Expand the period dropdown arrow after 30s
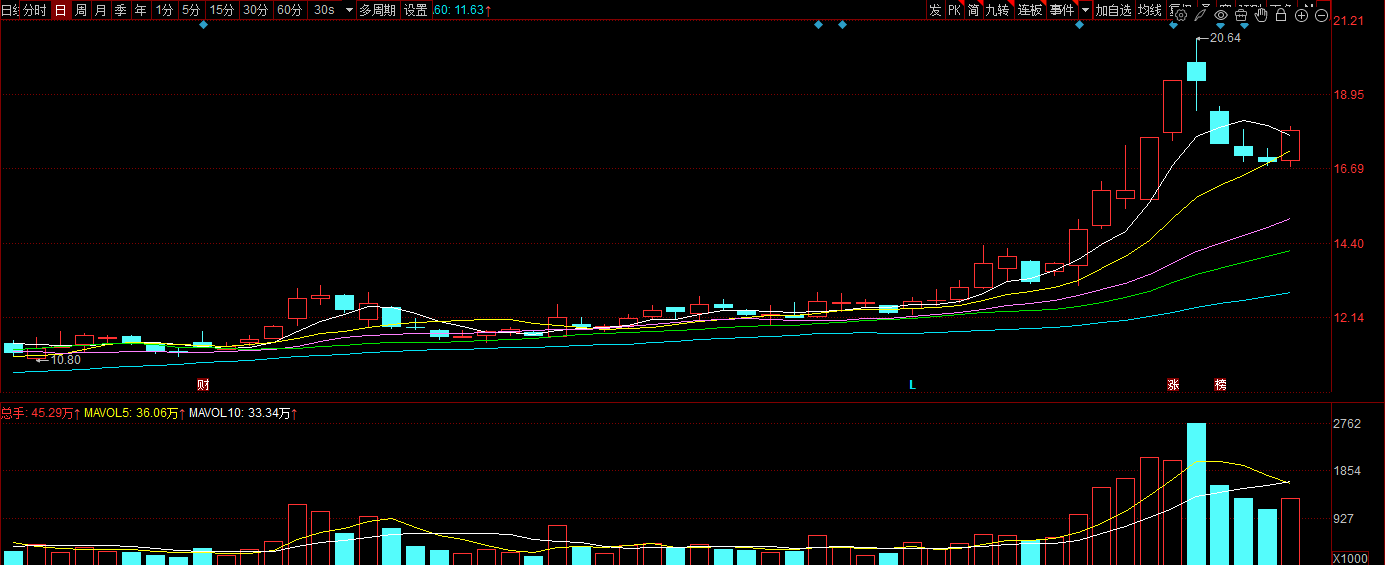 click(x=349, y=10)
